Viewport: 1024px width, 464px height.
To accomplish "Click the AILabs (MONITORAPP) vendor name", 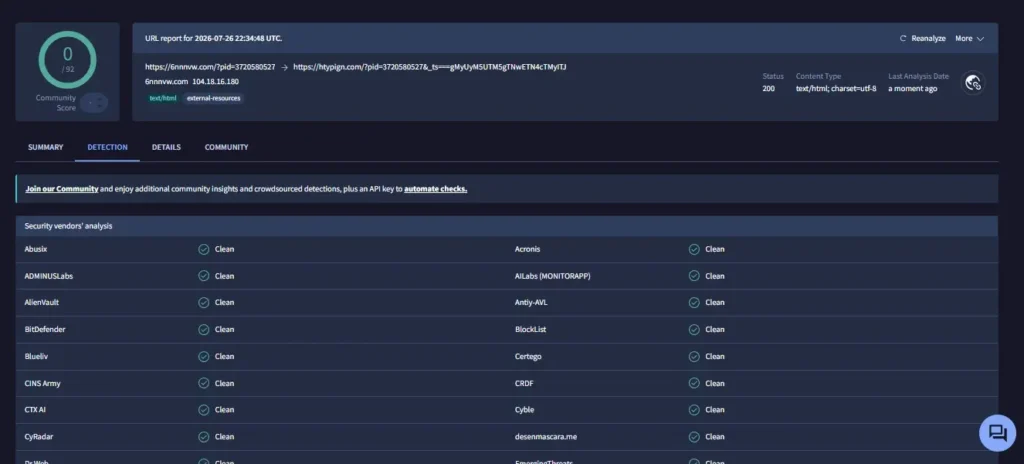I will [552, 276].
